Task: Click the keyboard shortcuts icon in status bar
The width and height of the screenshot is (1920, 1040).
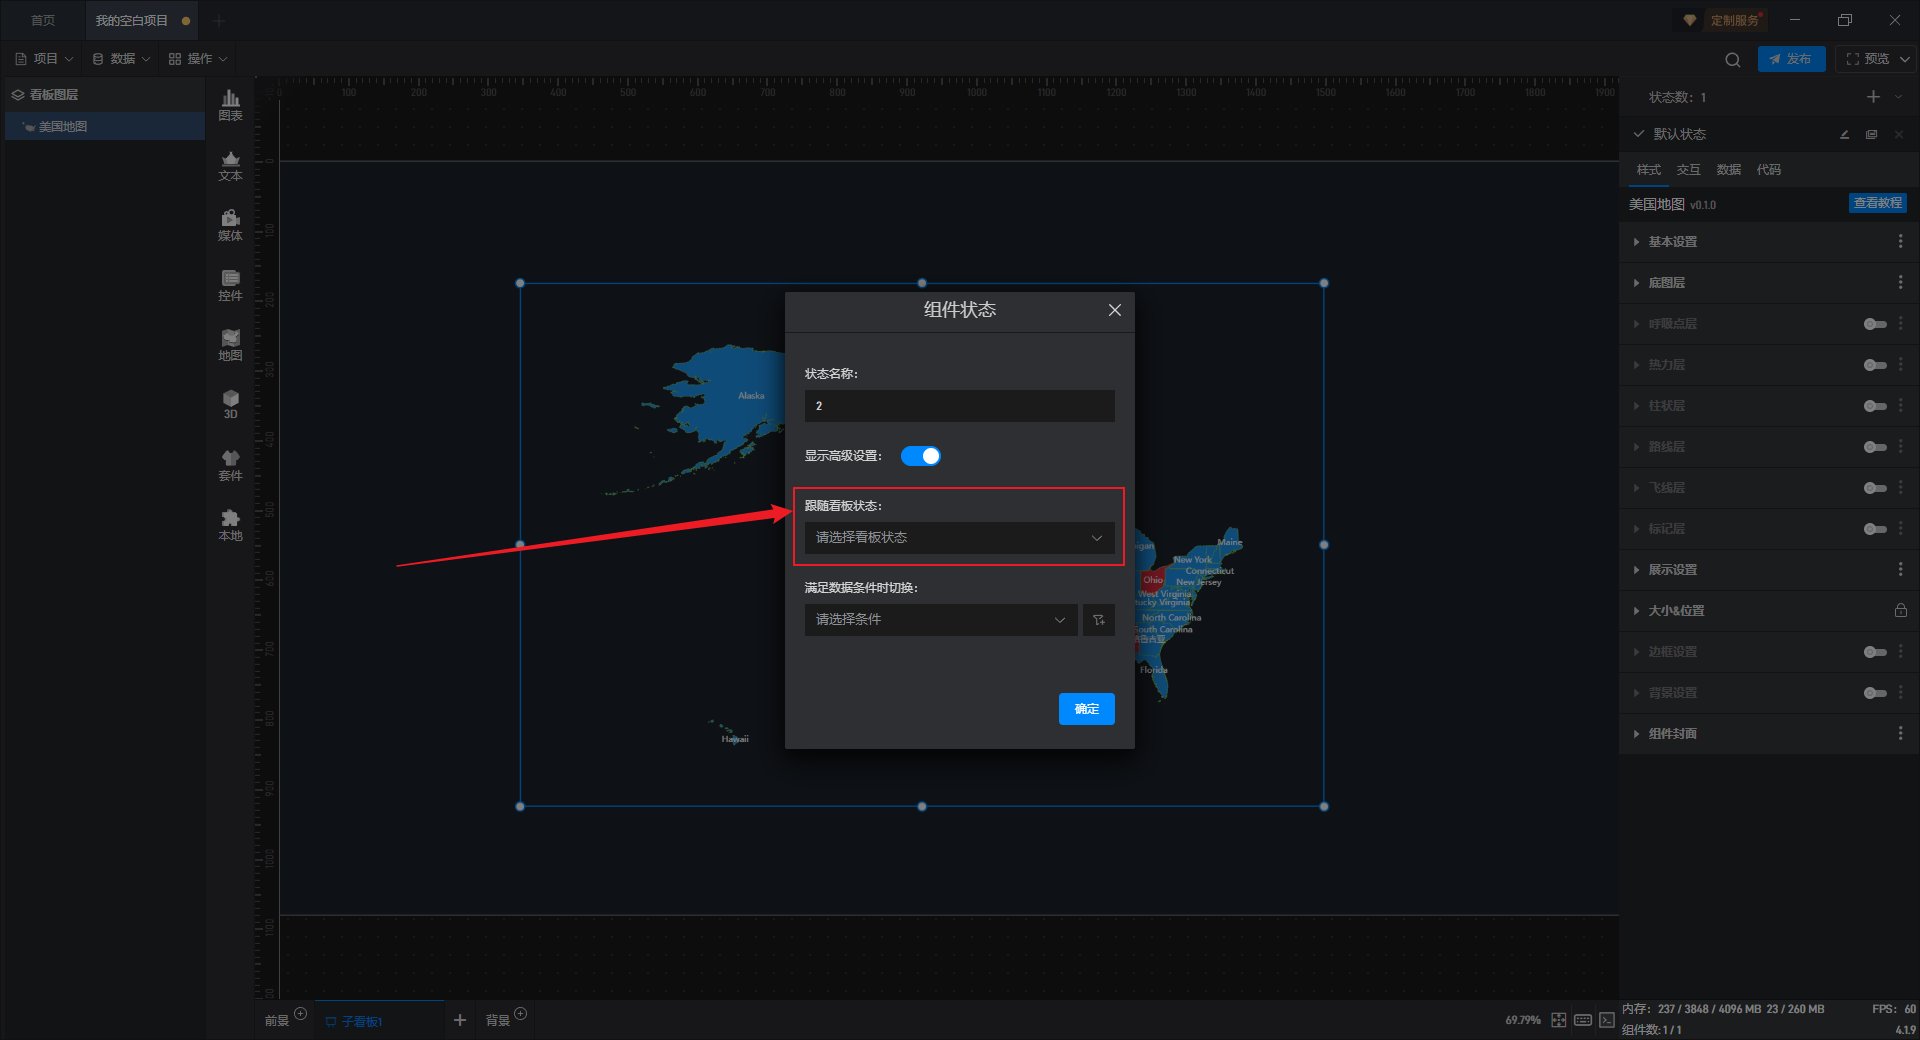Action: 1583,1020
